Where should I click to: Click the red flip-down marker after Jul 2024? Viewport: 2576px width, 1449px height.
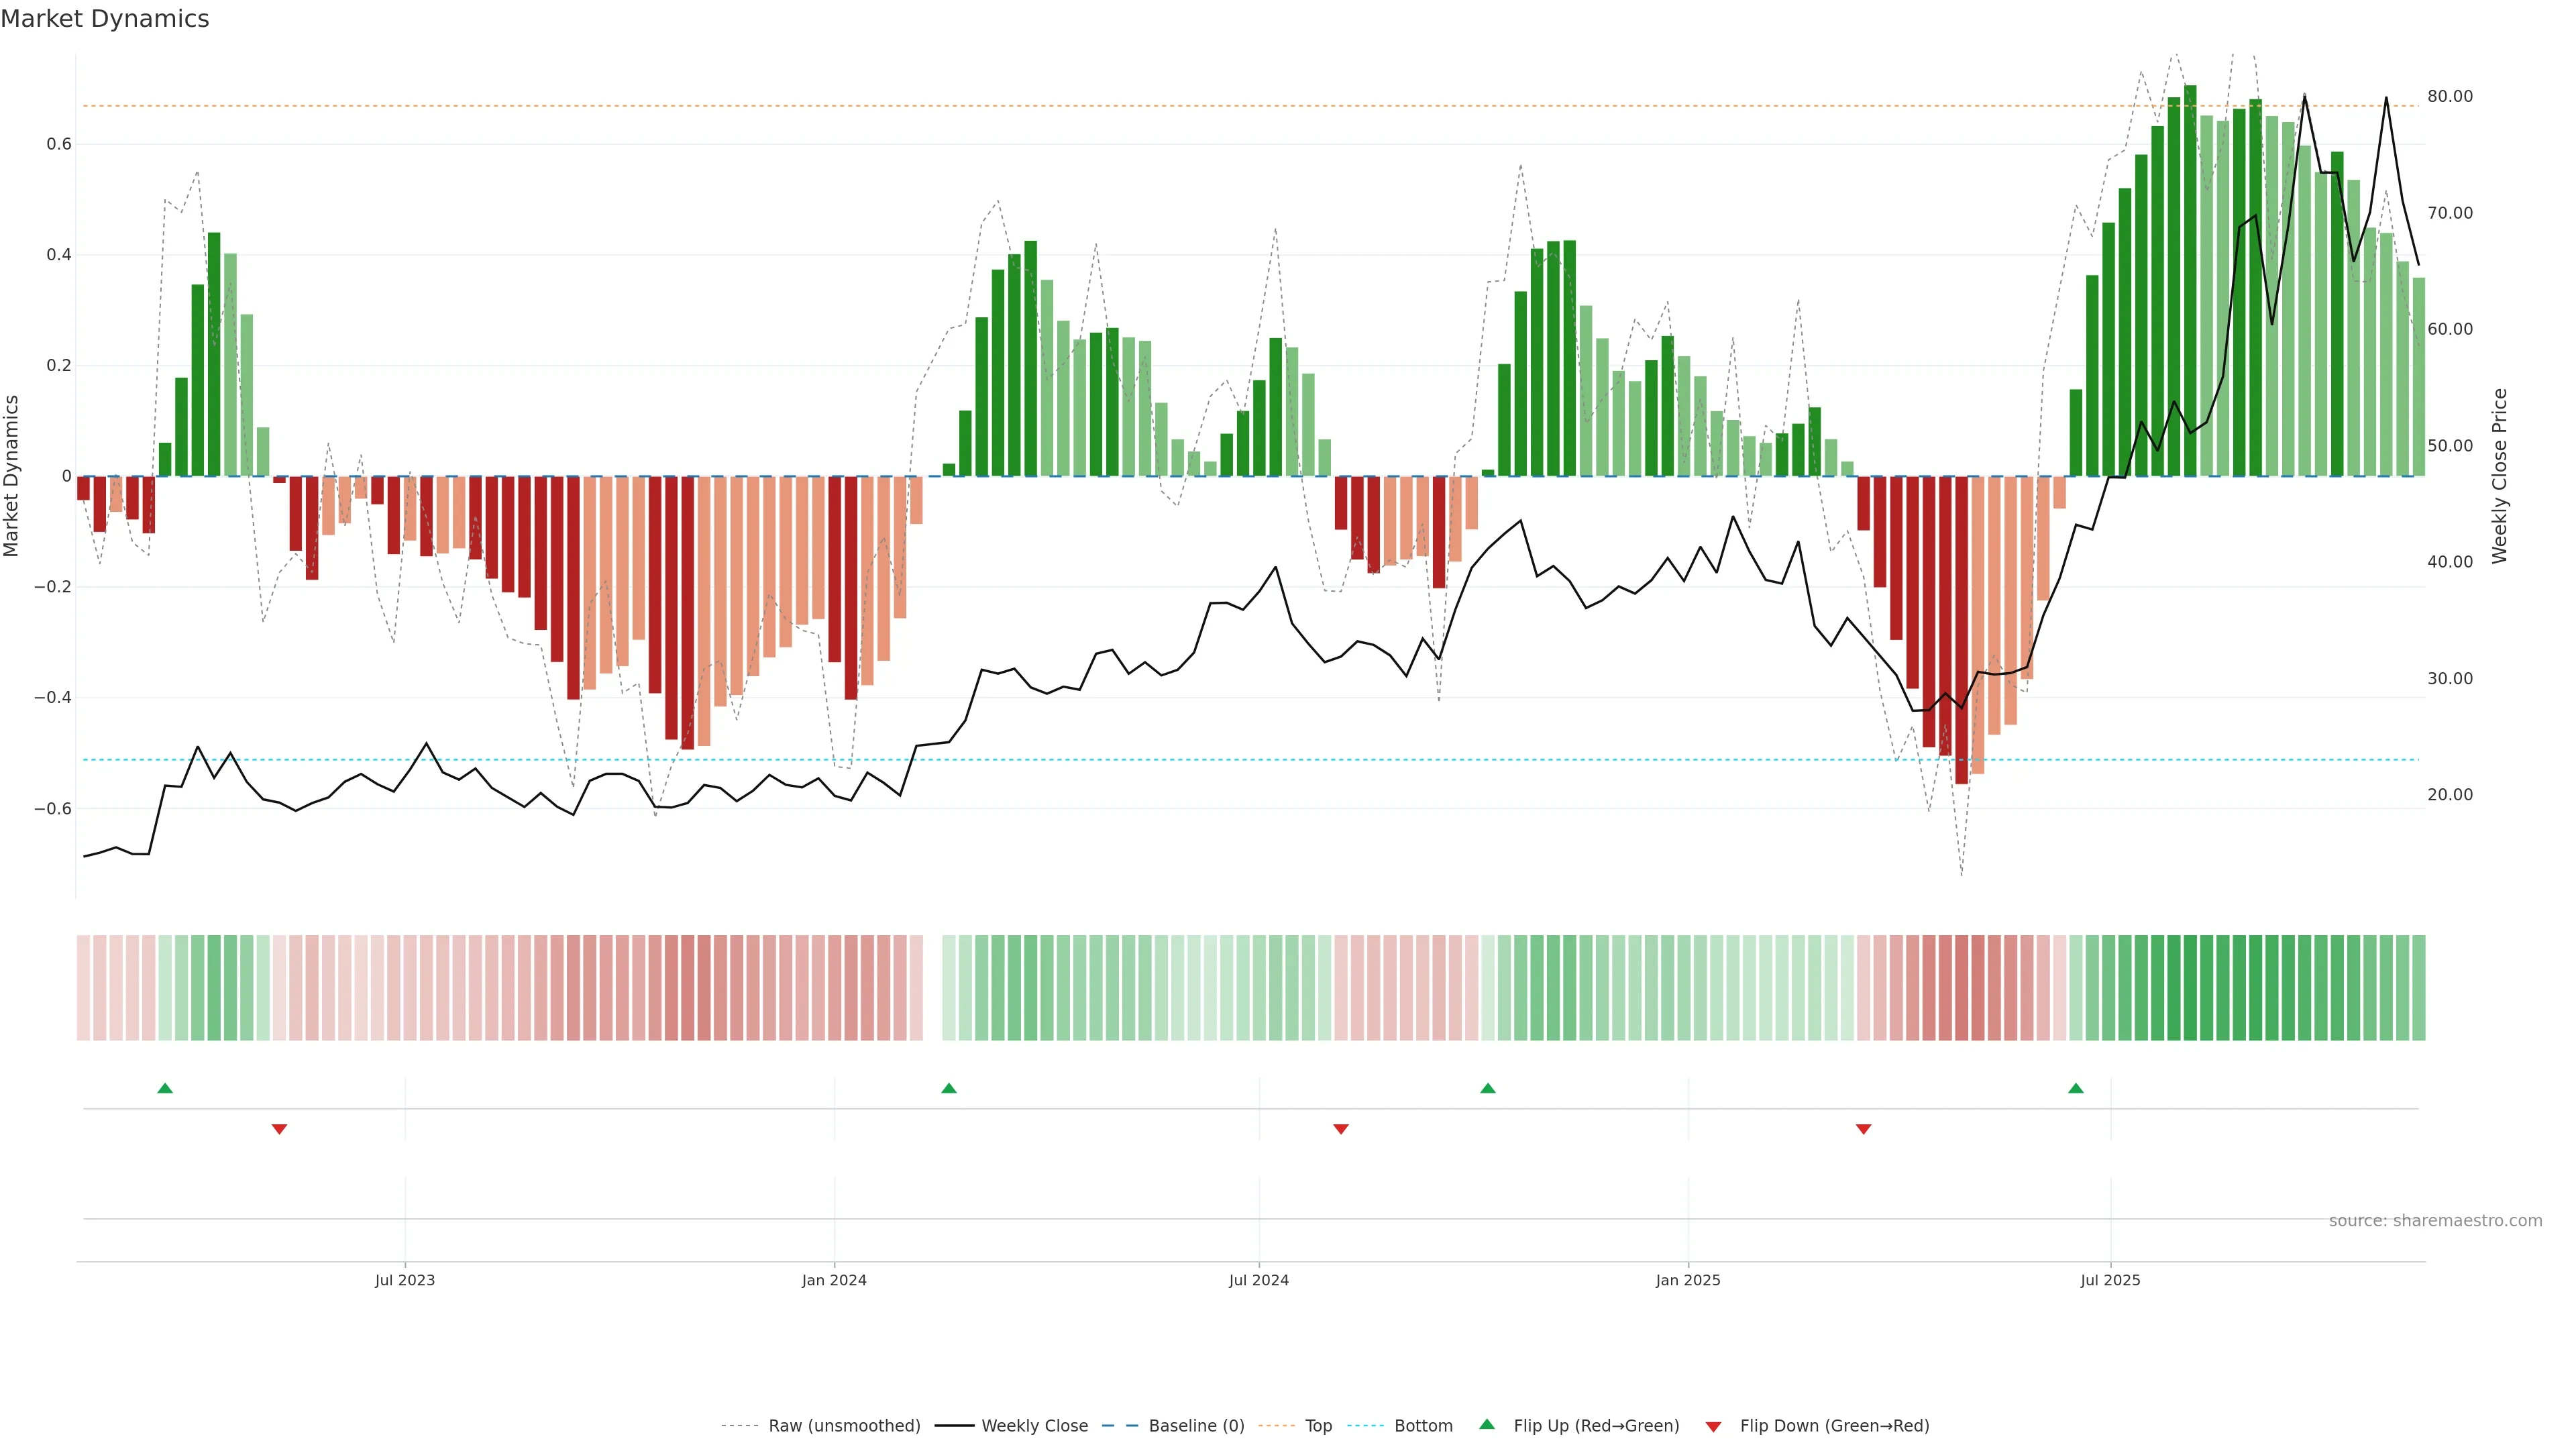coord(1341,1129)
